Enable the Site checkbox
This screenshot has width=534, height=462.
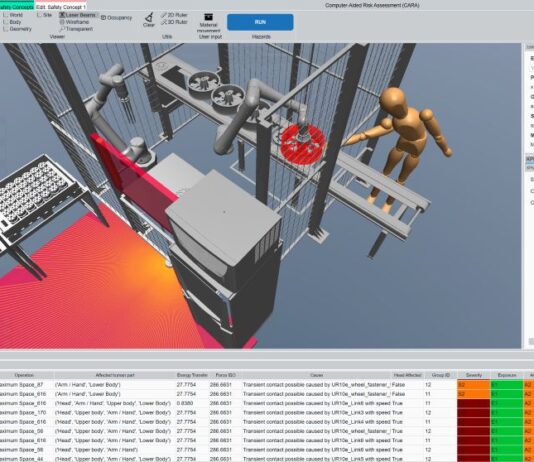point(44,15)
